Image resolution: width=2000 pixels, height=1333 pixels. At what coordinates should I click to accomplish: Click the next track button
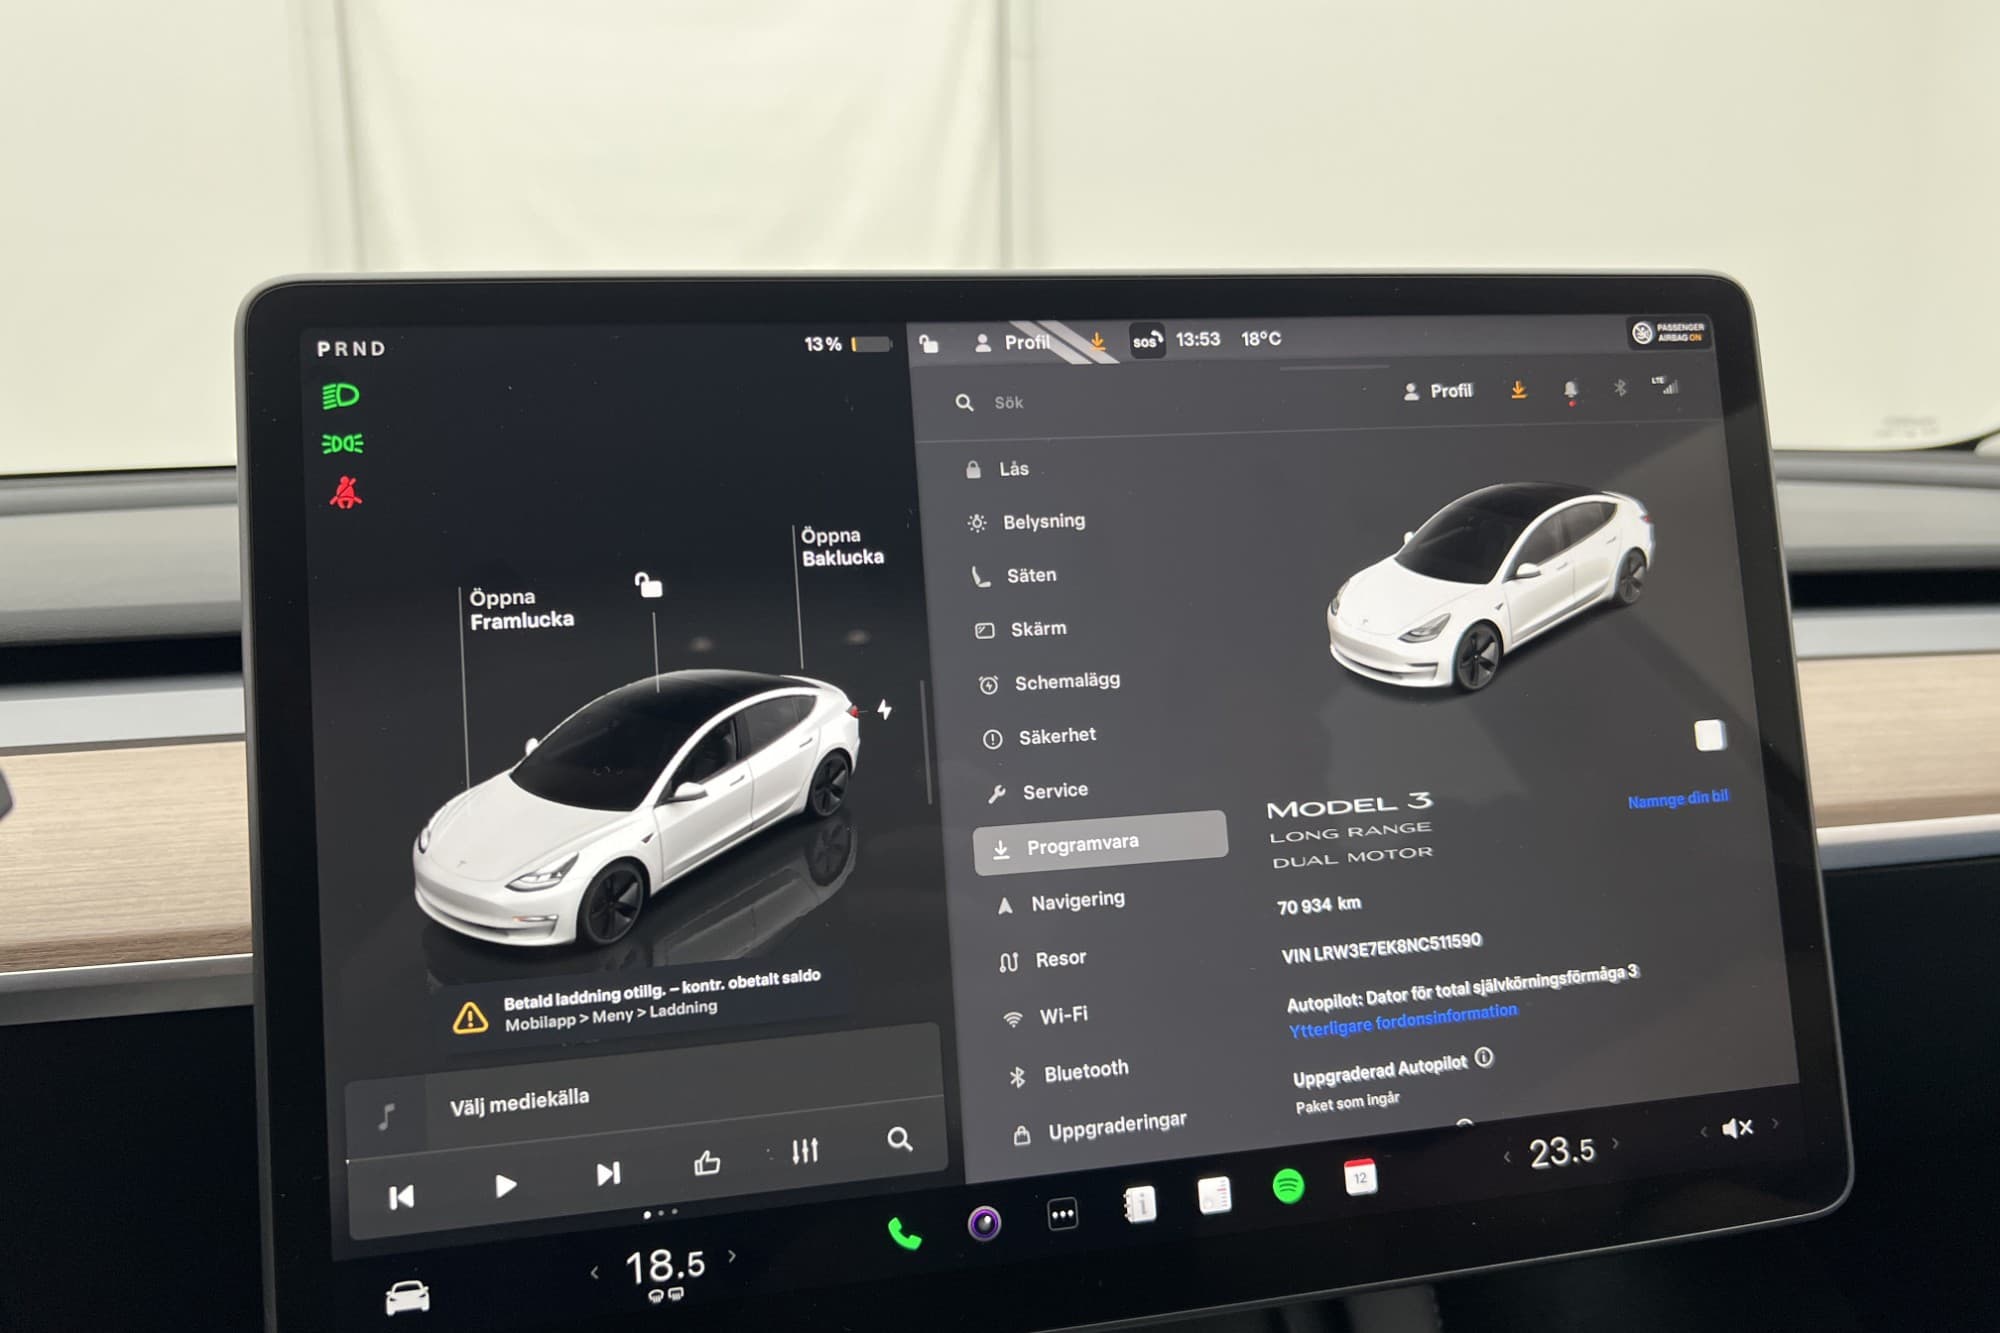click(608, 1174)
